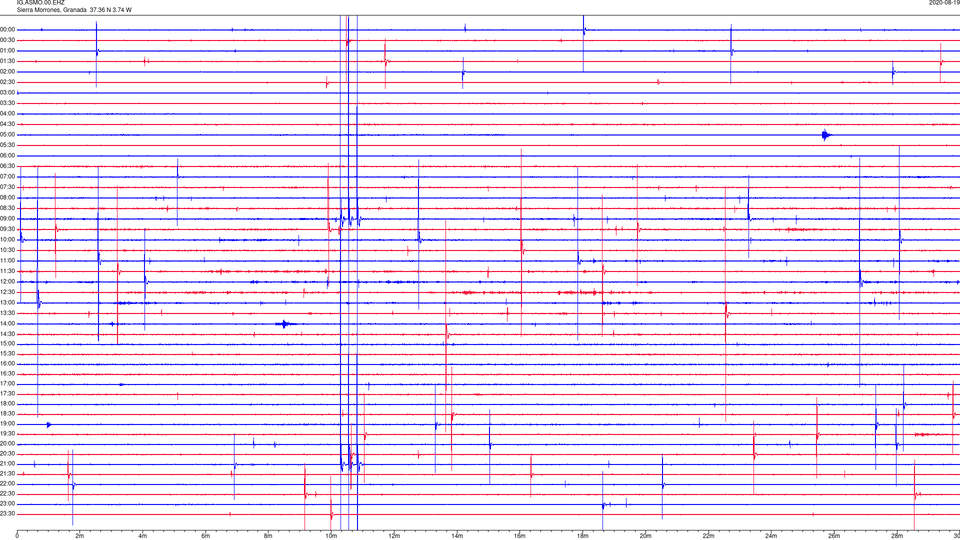Click the 08:00 trace time label
960x540 pixels.
[8, 198]
